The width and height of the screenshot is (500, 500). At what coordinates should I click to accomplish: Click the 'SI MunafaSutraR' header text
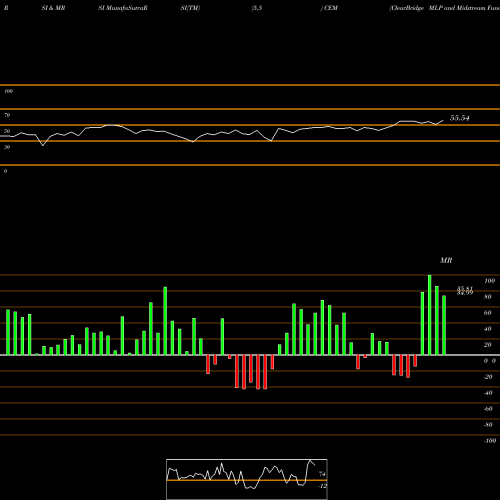[123, 8]
